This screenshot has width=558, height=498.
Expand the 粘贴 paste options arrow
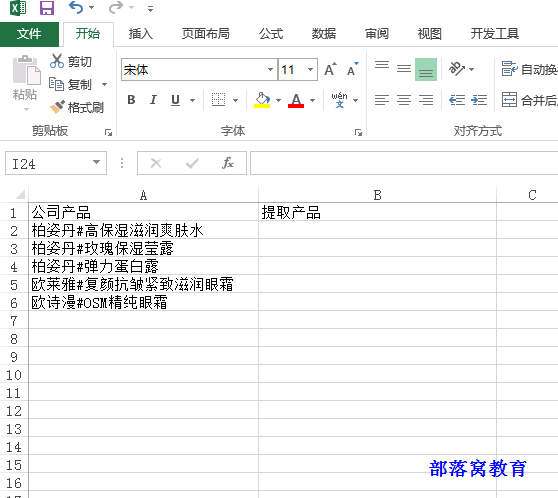click(26, 109)
